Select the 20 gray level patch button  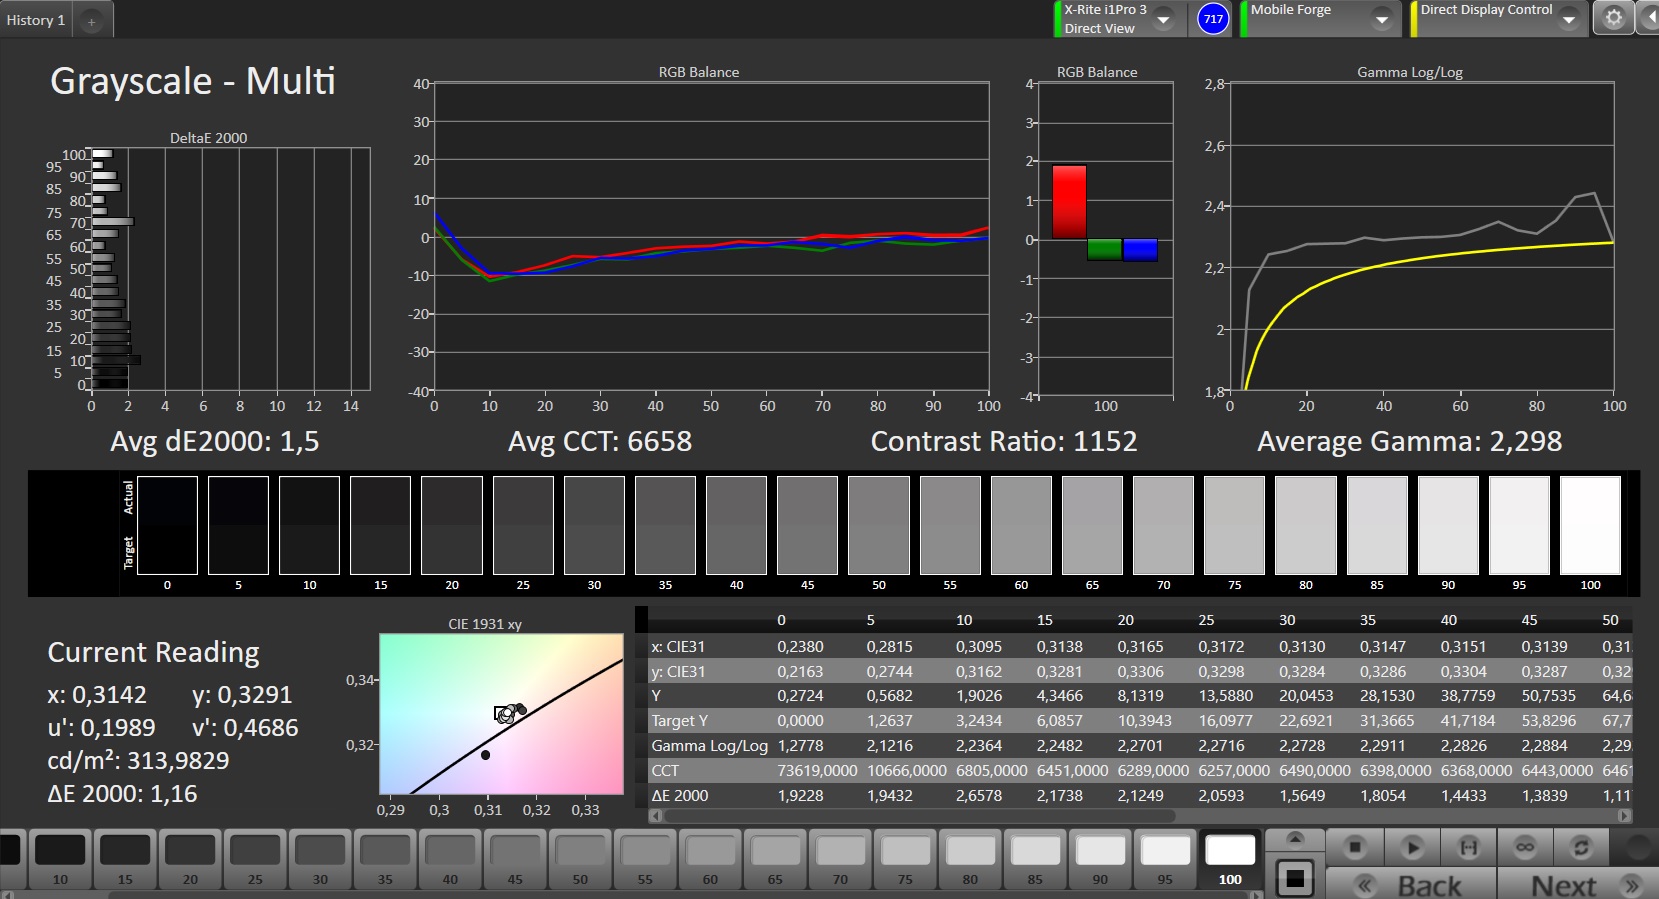click(x=190, y=860)
